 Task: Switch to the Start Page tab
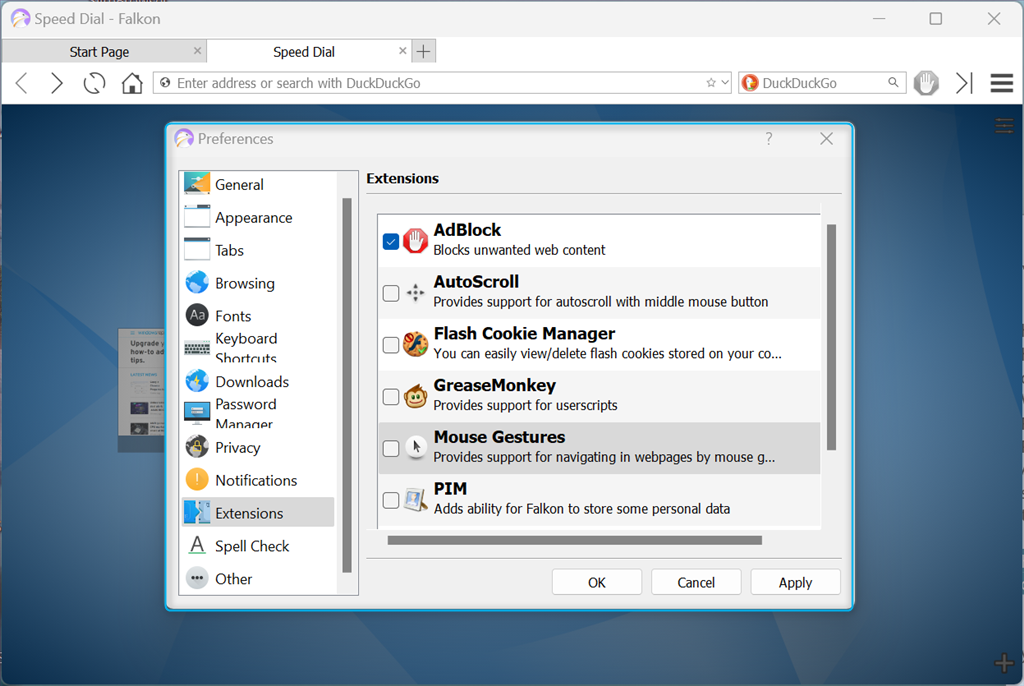tap(99, 52)
